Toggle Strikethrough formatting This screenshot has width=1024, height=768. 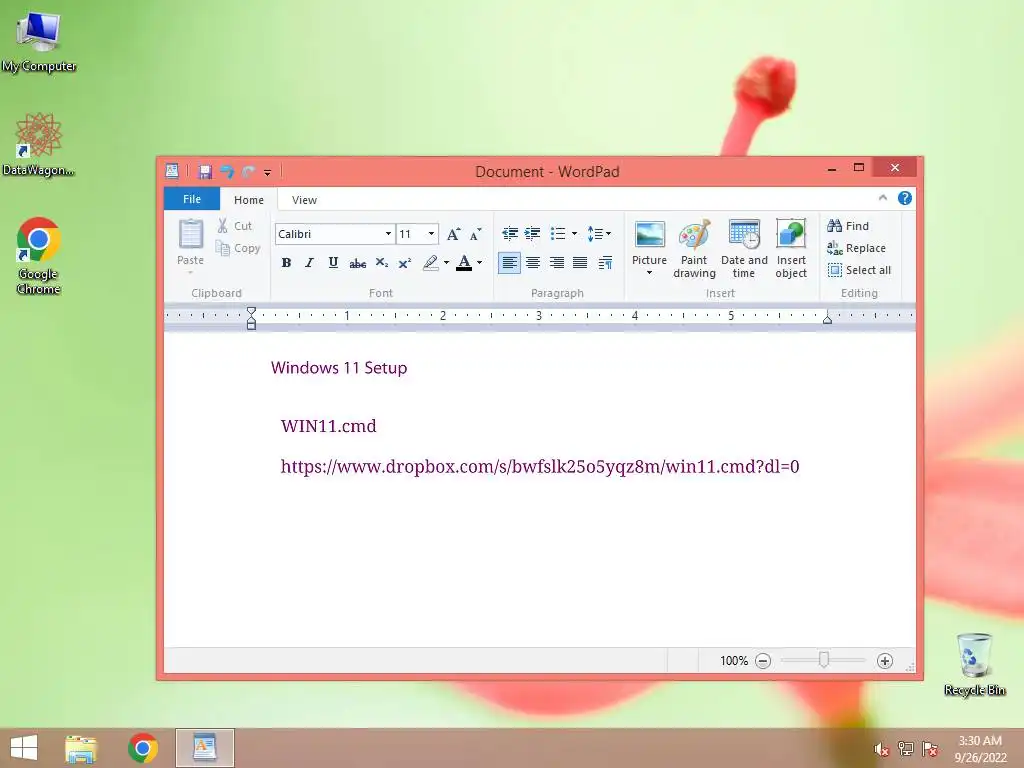[357, 263]
